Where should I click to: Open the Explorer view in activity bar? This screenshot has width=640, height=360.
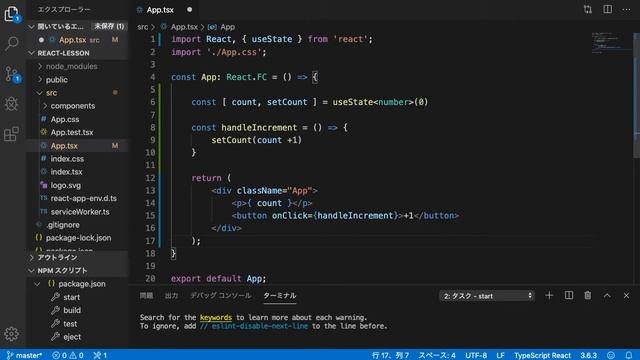(11, 14)
